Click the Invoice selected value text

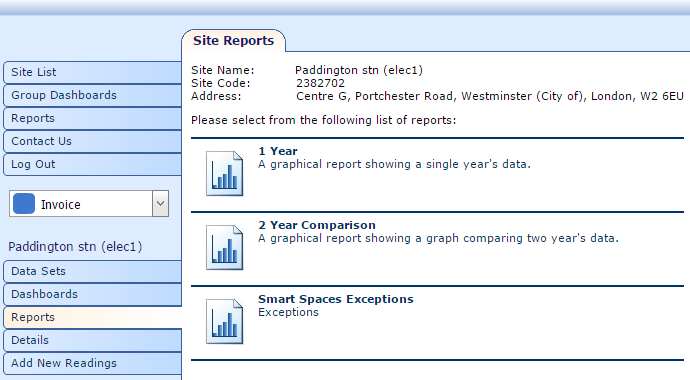(61, 205)
